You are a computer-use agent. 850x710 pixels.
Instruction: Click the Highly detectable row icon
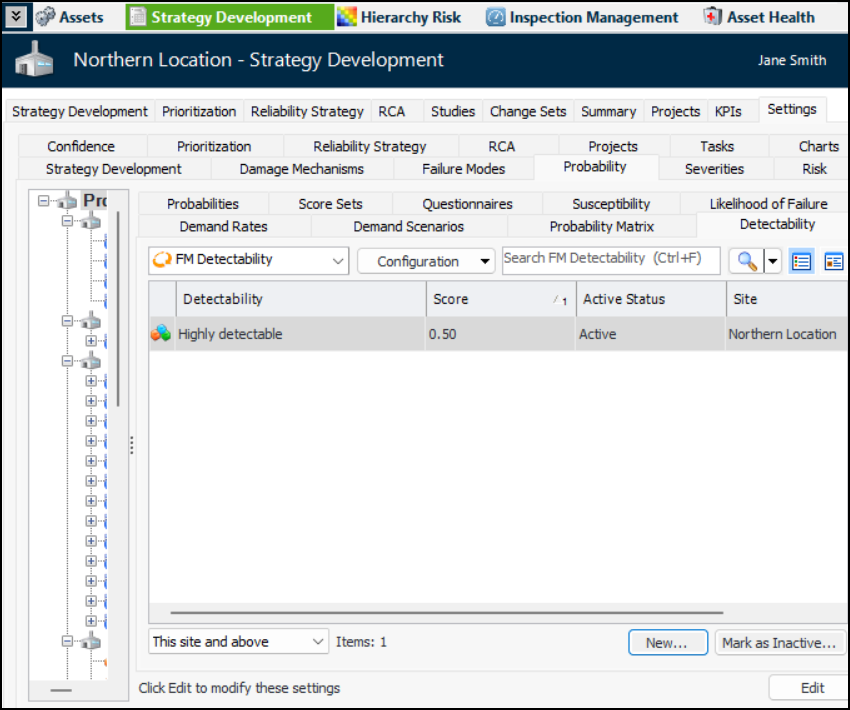(x=161, y=334)
